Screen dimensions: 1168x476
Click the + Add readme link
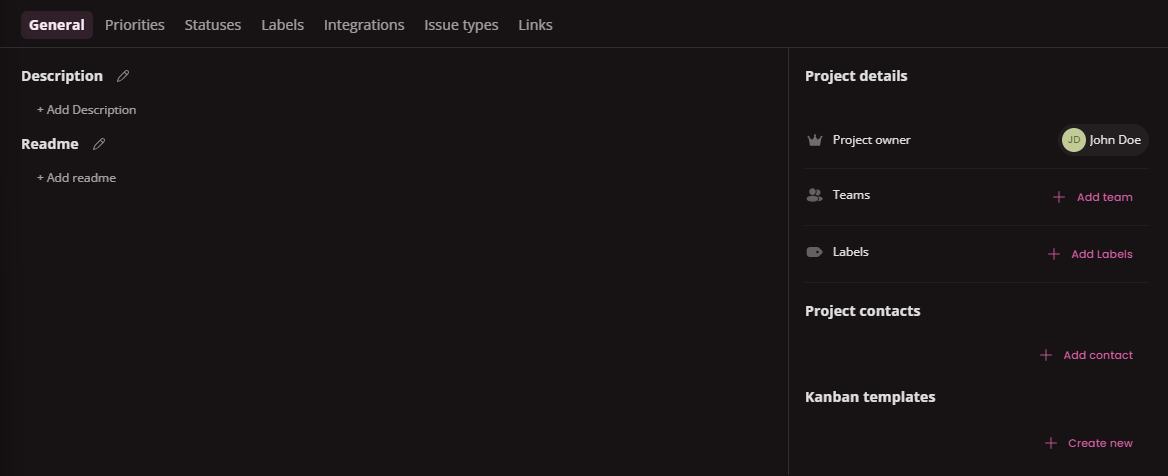pyautogui.click(x=77, y=178)
